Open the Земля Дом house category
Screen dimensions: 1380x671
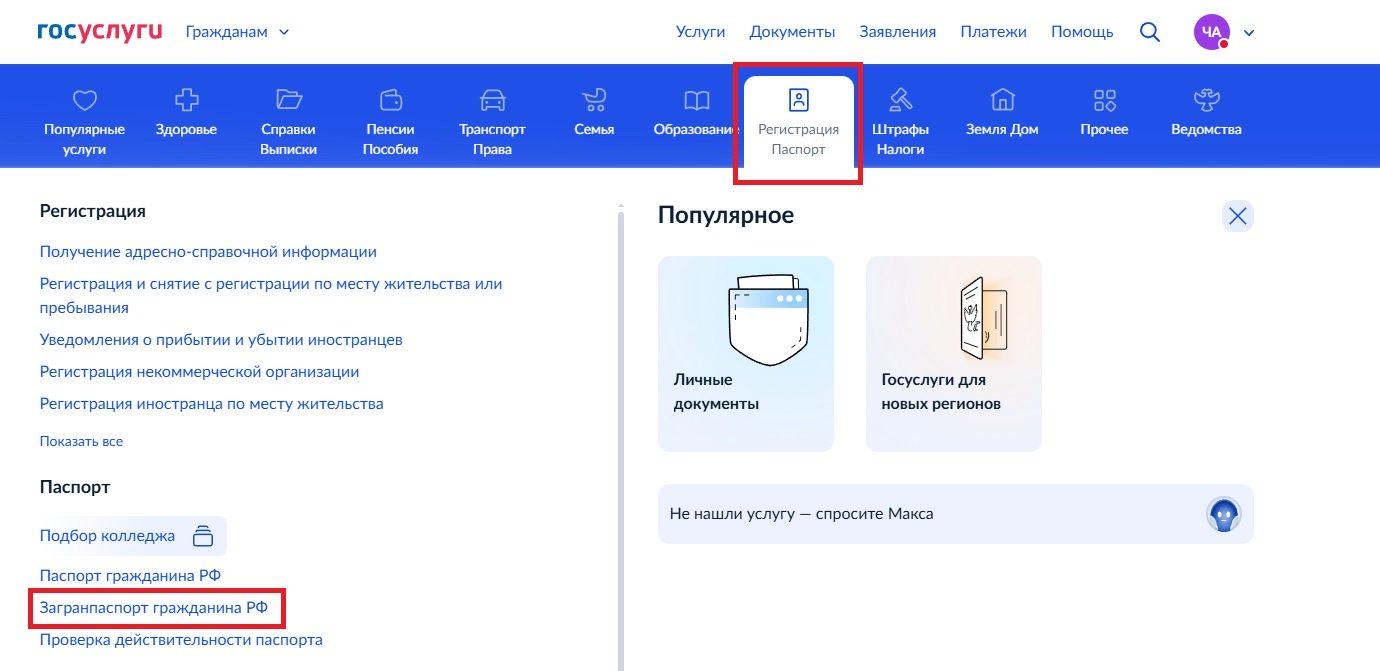point(1002,112)
